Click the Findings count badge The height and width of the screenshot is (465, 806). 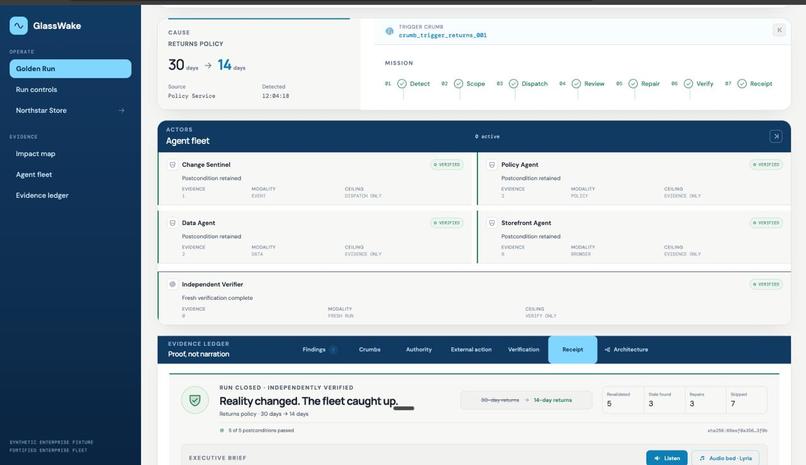coord(333,350)
